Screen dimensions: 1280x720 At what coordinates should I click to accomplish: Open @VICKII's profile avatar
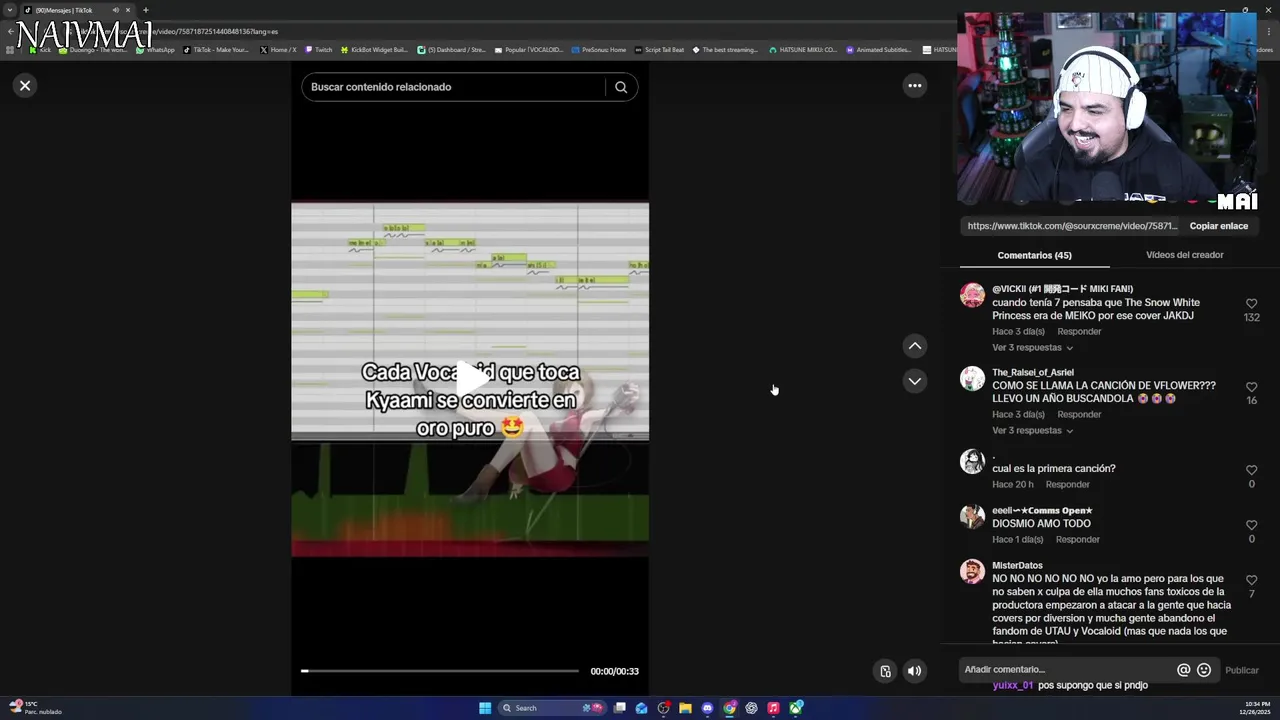point(972,295)
